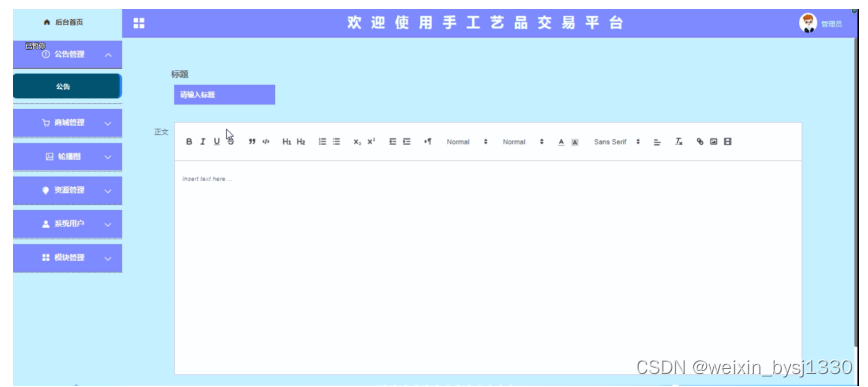Open the administrator avatar menu
The height and width of the screenshot is (387, 868).
(x=808, y=23)
